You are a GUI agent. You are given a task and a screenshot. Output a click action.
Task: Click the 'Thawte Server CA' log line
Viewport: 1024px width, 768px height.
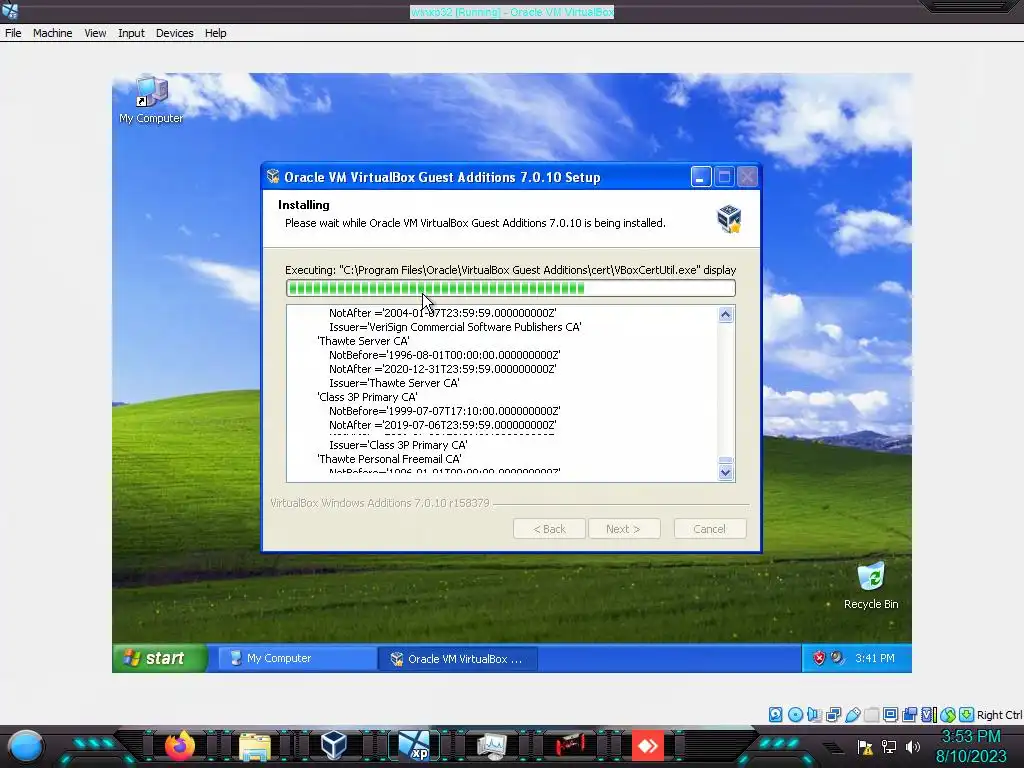coord(363,341)
